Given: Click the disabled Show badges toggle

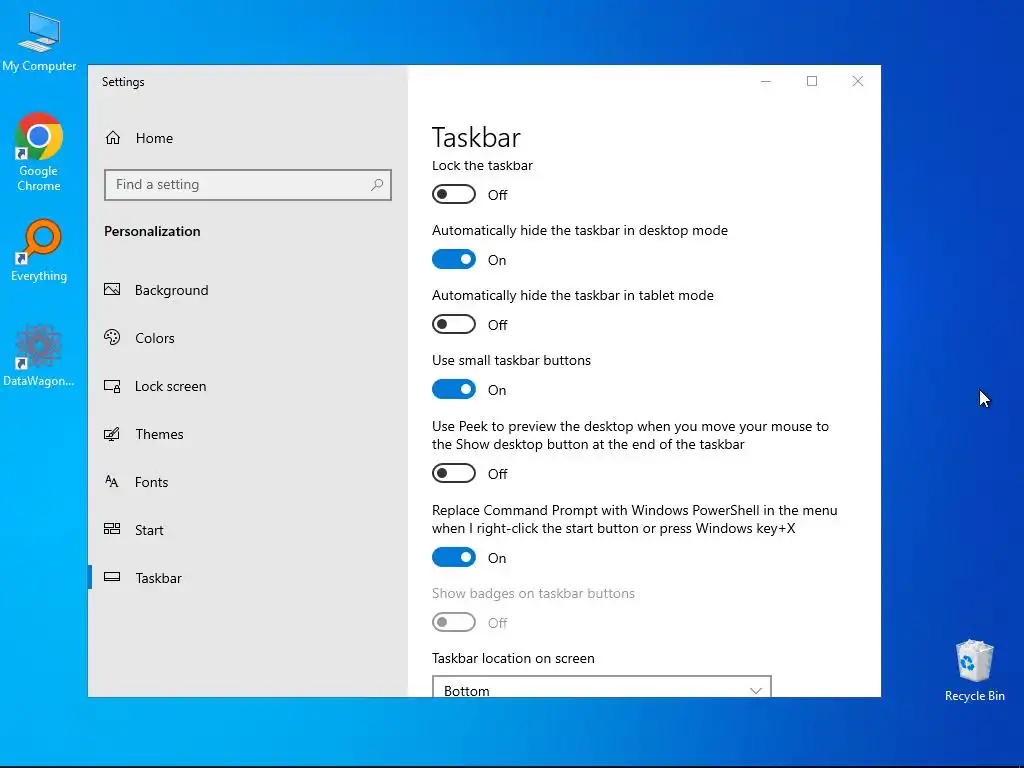Looking at the screenshot, I should point(454,622).
